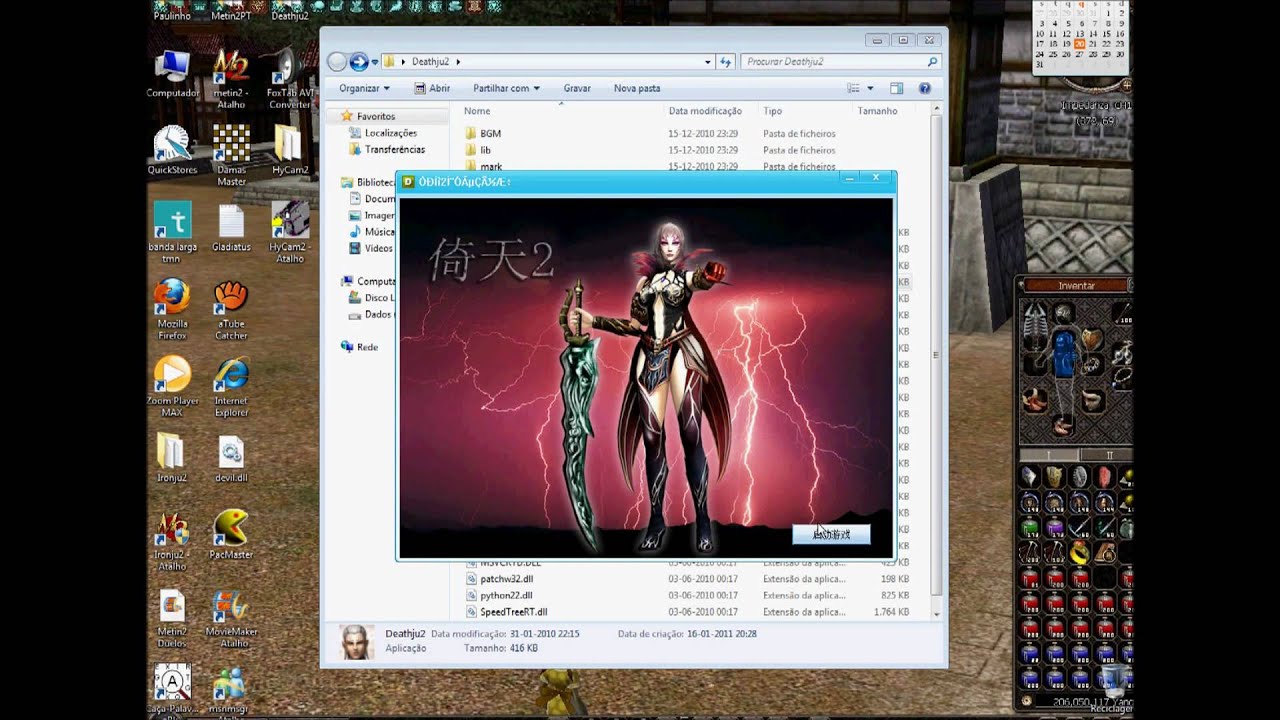This screenshot has height=720, width=1280.
Task: Open the recent pages dropdown arrow
Action: click(376, 62)
